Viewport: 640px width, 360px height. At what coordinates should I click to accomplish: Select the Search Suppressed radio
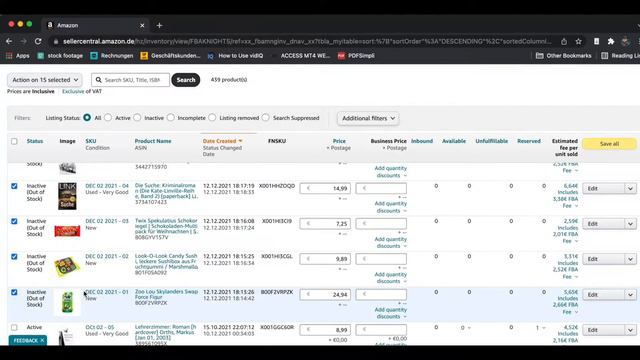[266, 118]
